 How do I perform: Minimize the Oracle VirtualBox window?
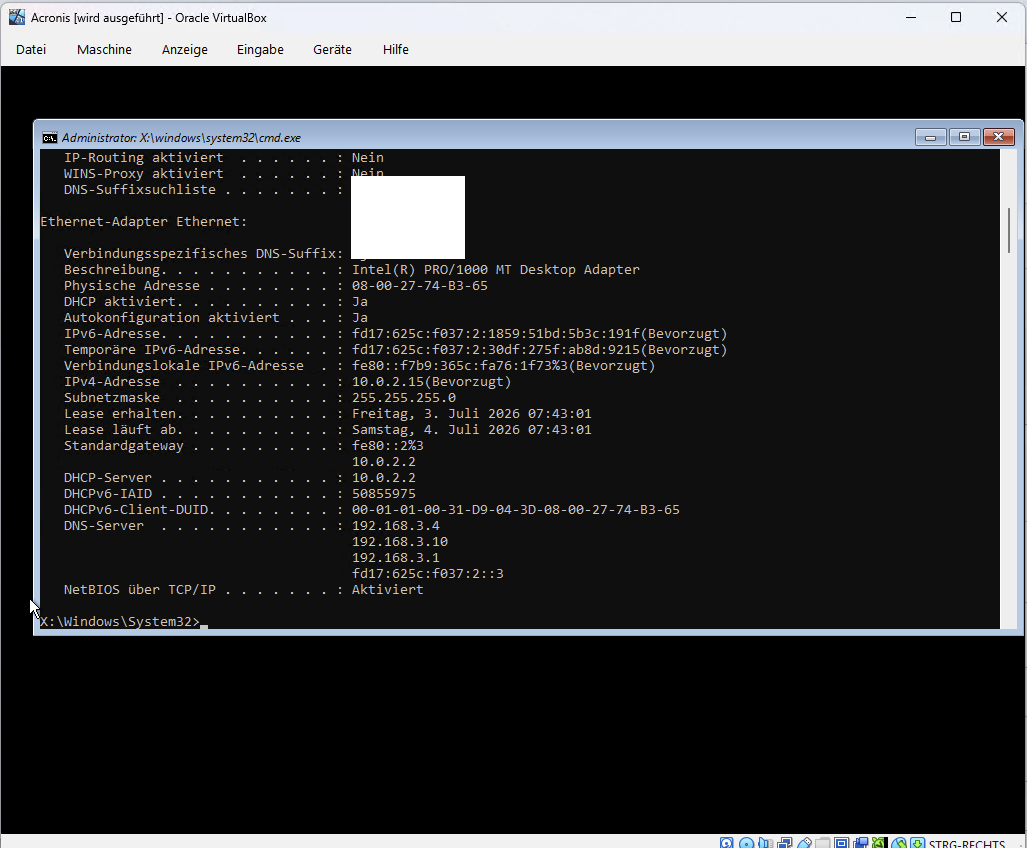click(910, 17)
